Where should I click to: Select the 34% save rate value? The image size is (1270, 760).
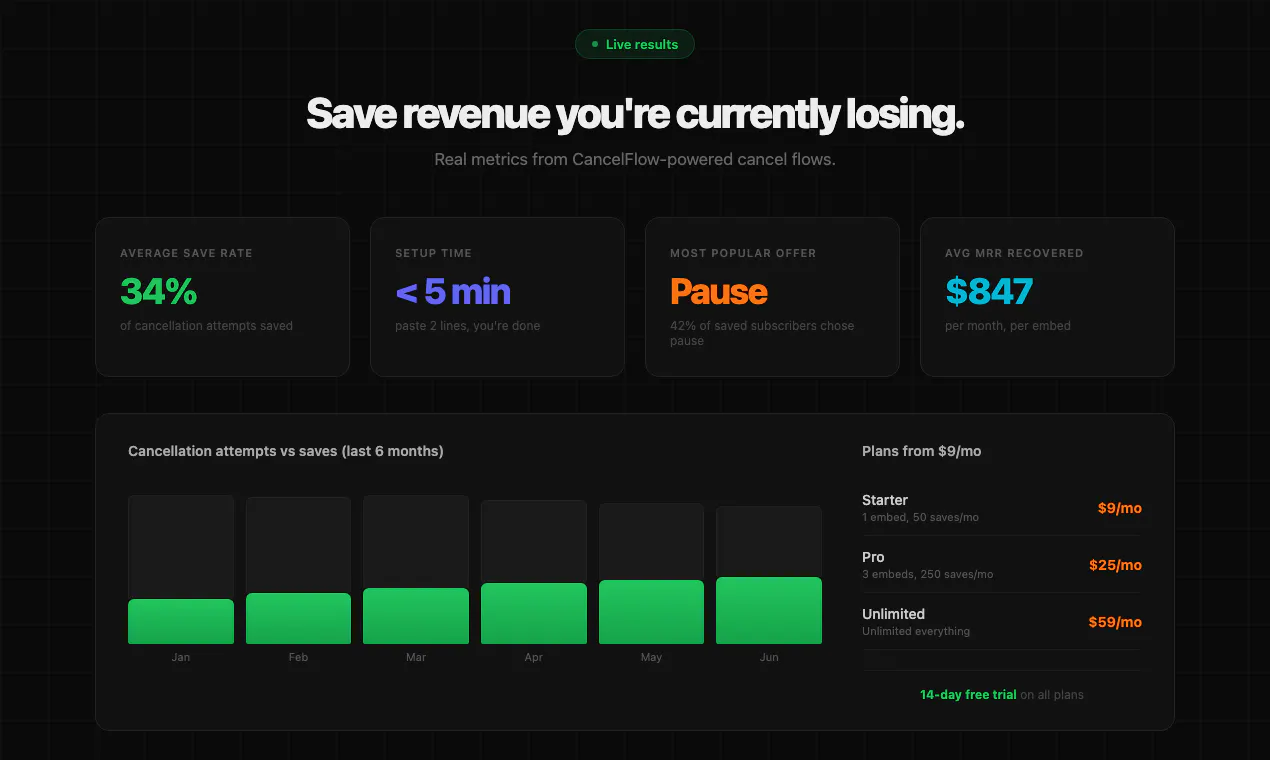(158, 291)
